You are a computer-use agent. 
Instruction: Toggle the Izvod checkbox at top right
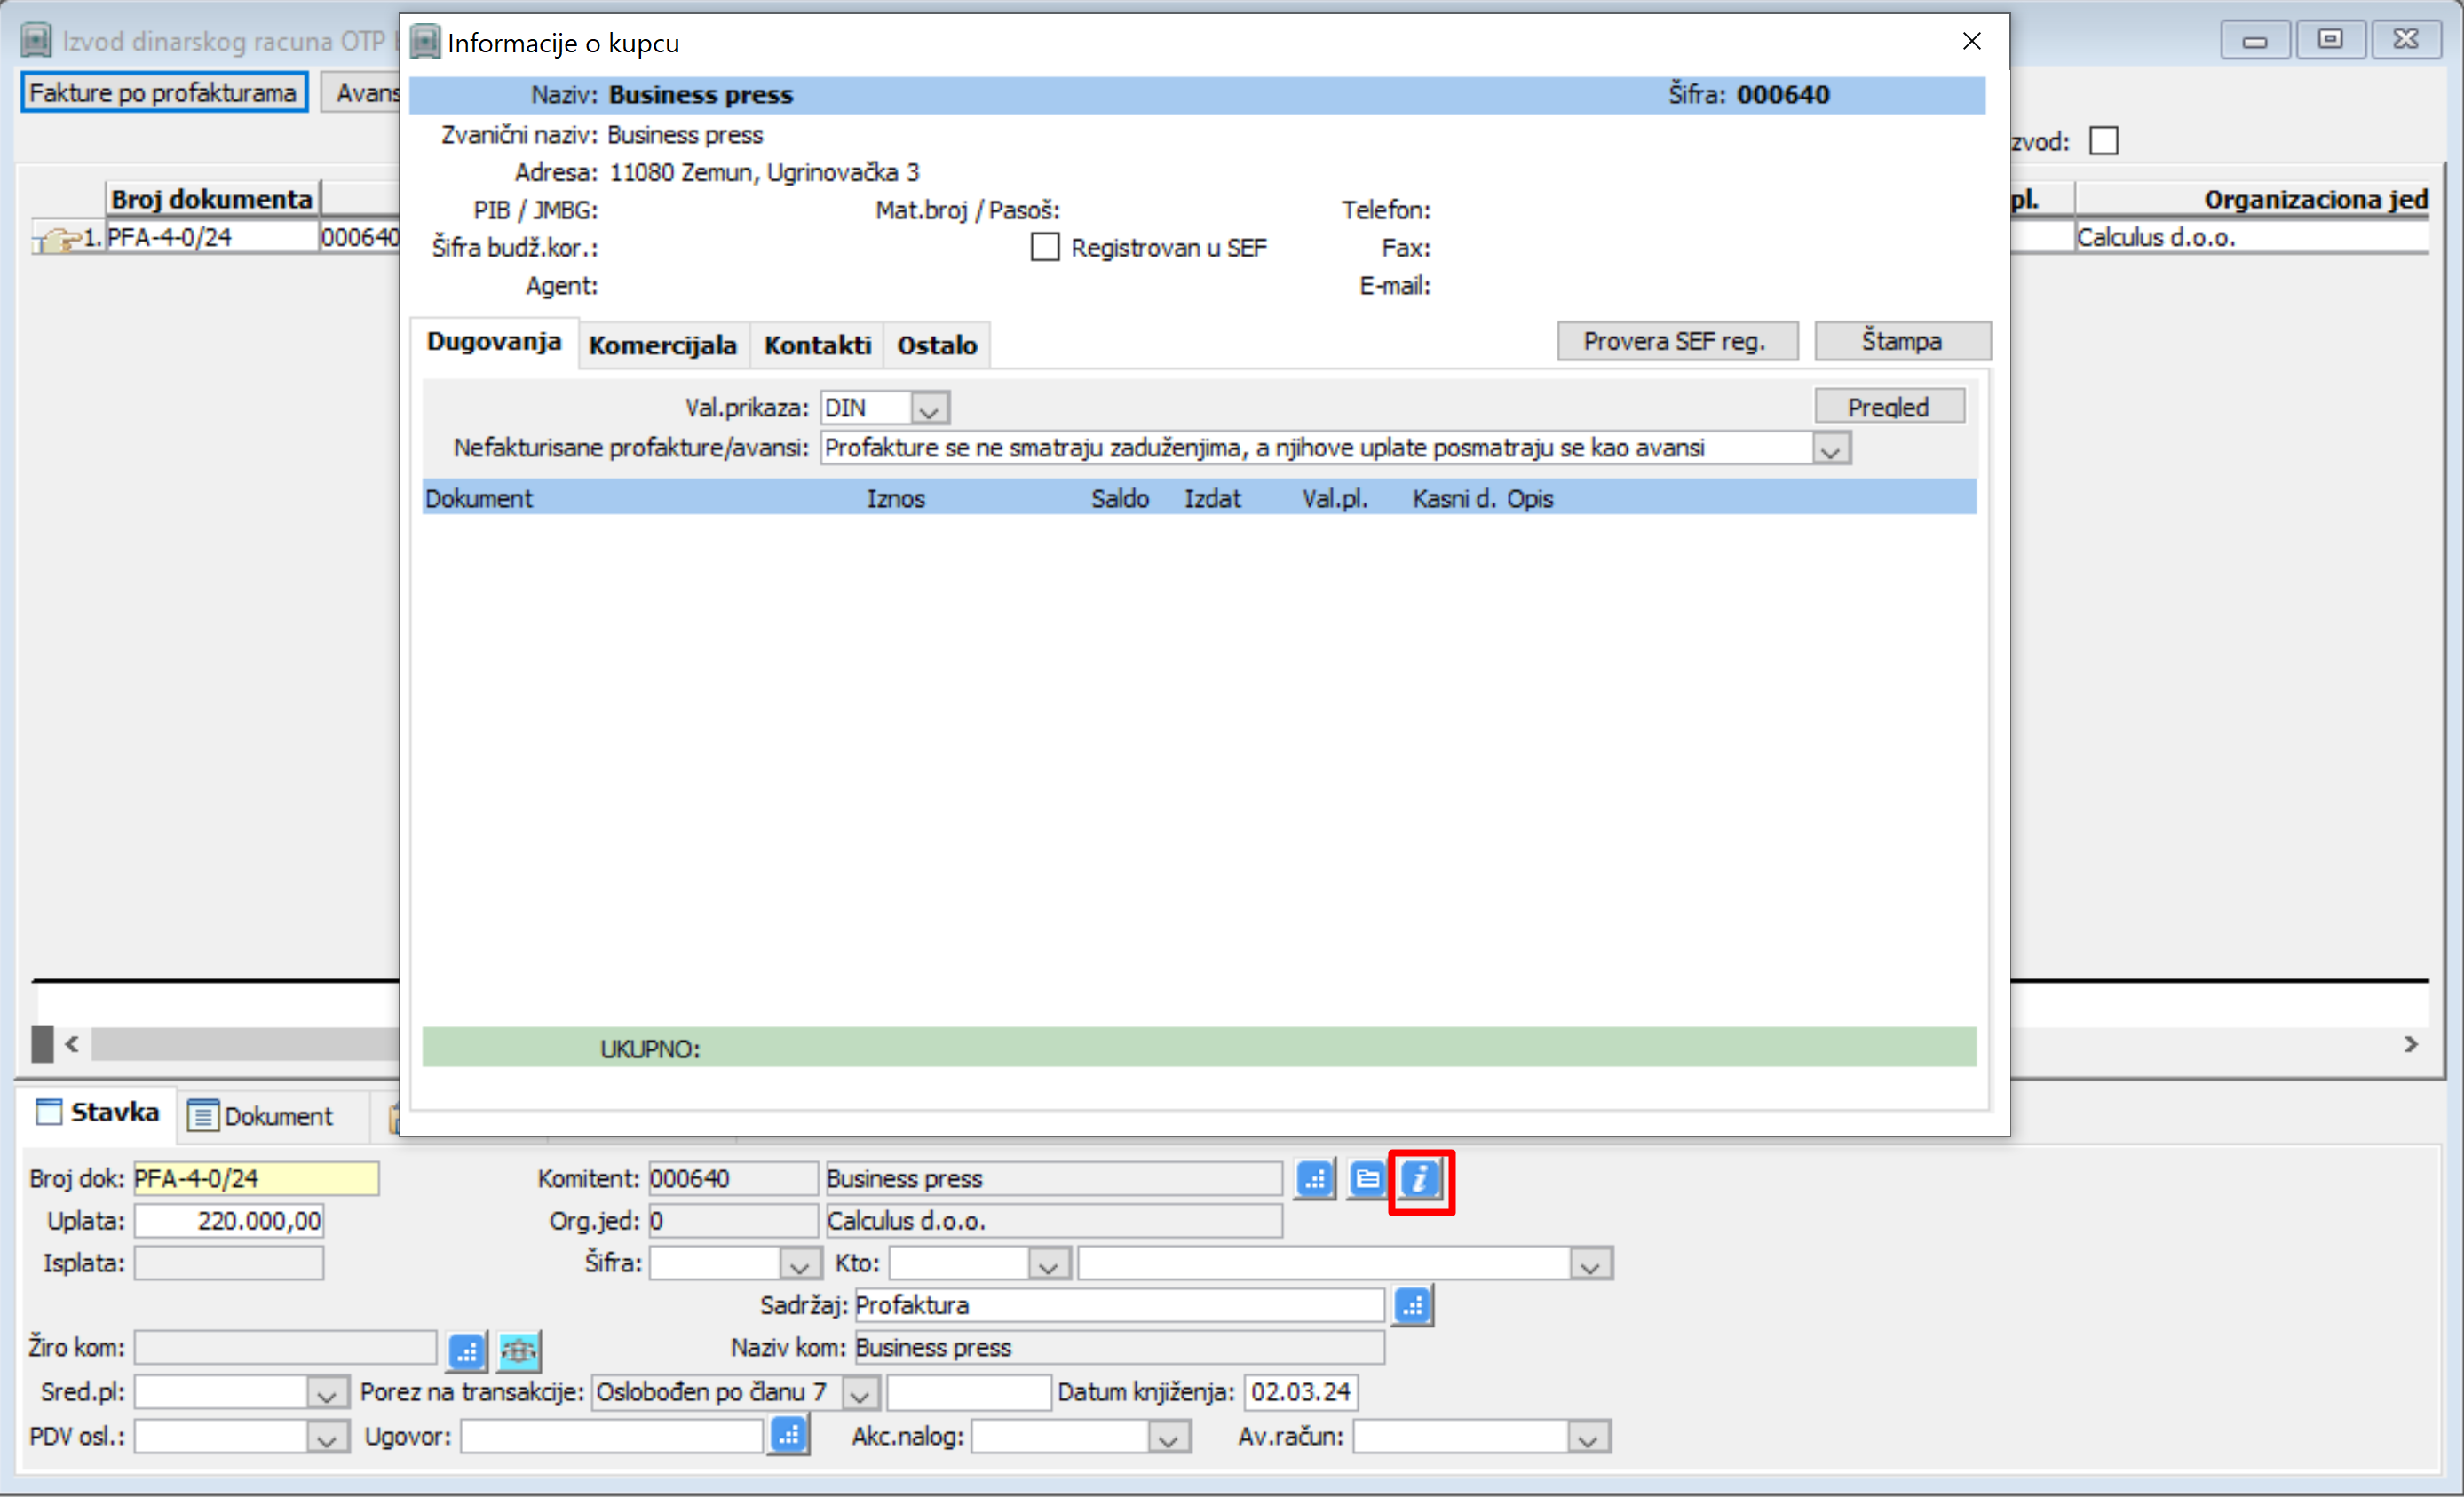pyautogui.click(x=2103, y=141)
